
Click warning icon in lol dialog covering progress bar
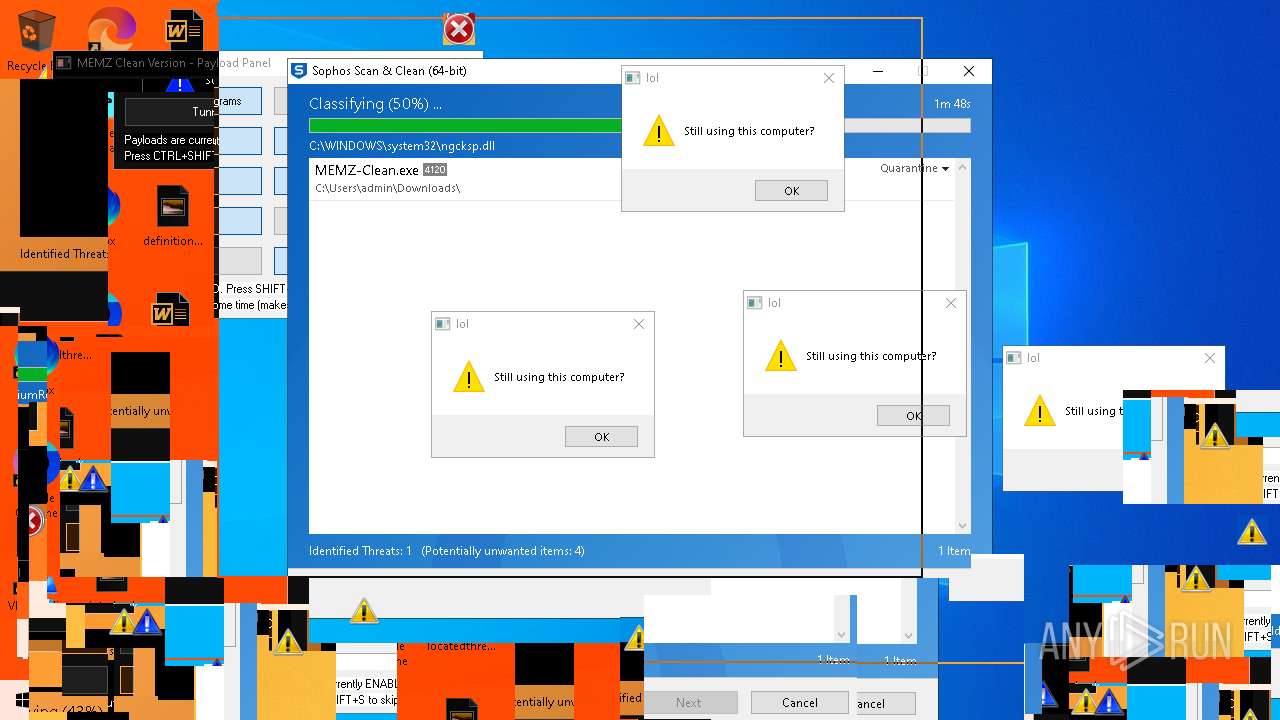tap(659, 131)
